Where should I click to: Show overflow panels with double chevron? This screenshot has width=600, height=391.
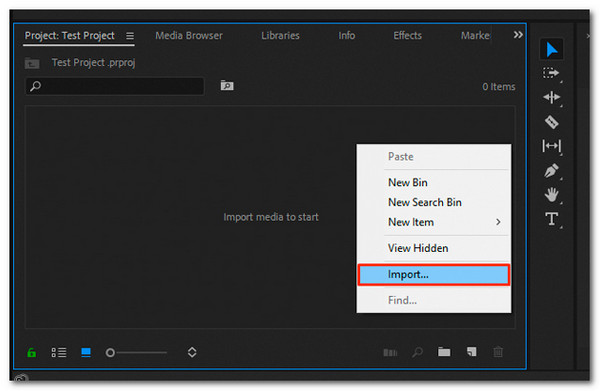518,35
